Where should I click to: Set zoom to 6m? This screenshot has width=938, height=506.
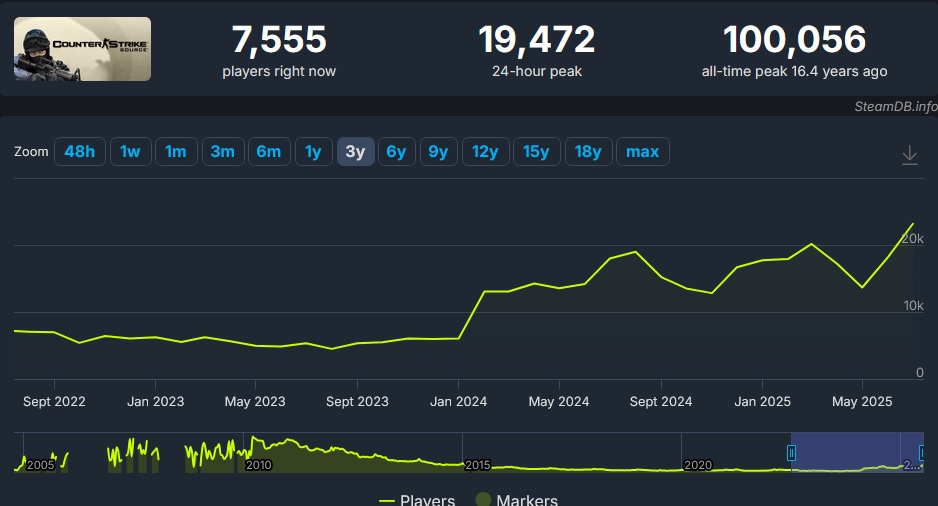[269, 151]
